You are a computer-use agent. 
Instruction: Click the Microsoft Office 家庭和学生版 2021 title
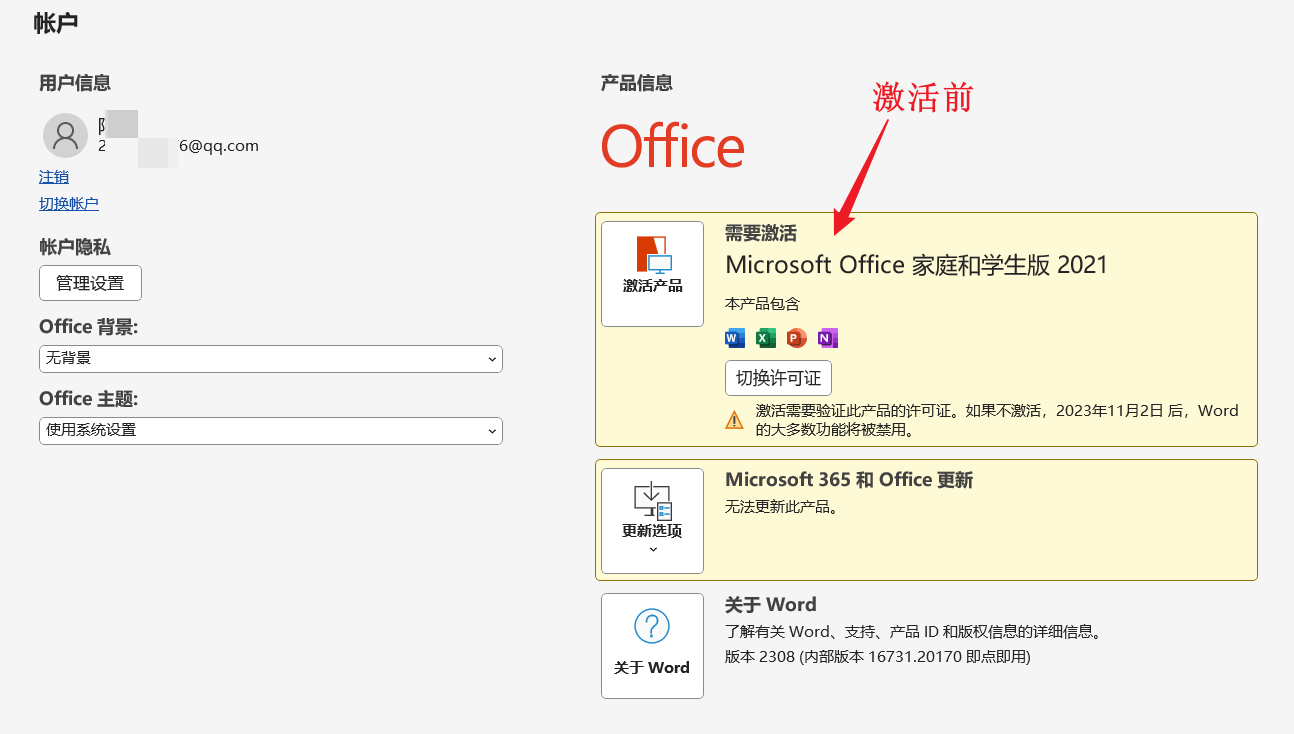pos(916,265)
